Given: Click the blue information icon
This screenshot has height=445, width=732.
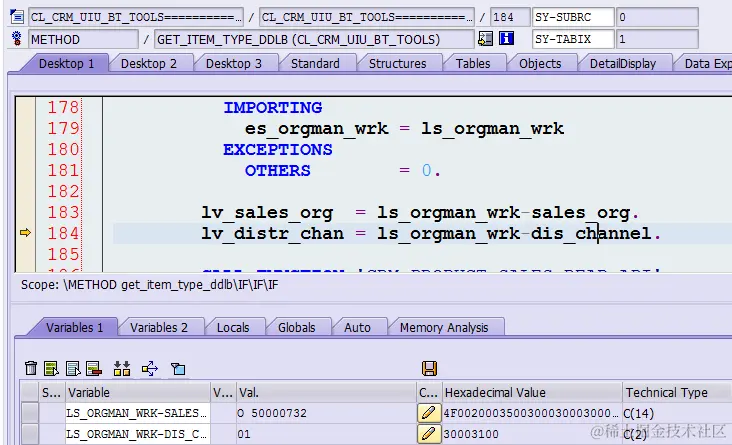Looking at the screenshot, I should [506, 38].
